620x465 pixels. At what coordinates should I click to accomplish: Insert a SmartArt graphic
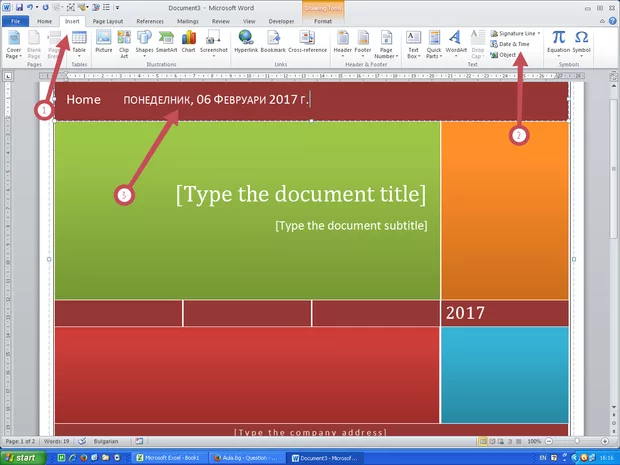click(x=166, y=42)
